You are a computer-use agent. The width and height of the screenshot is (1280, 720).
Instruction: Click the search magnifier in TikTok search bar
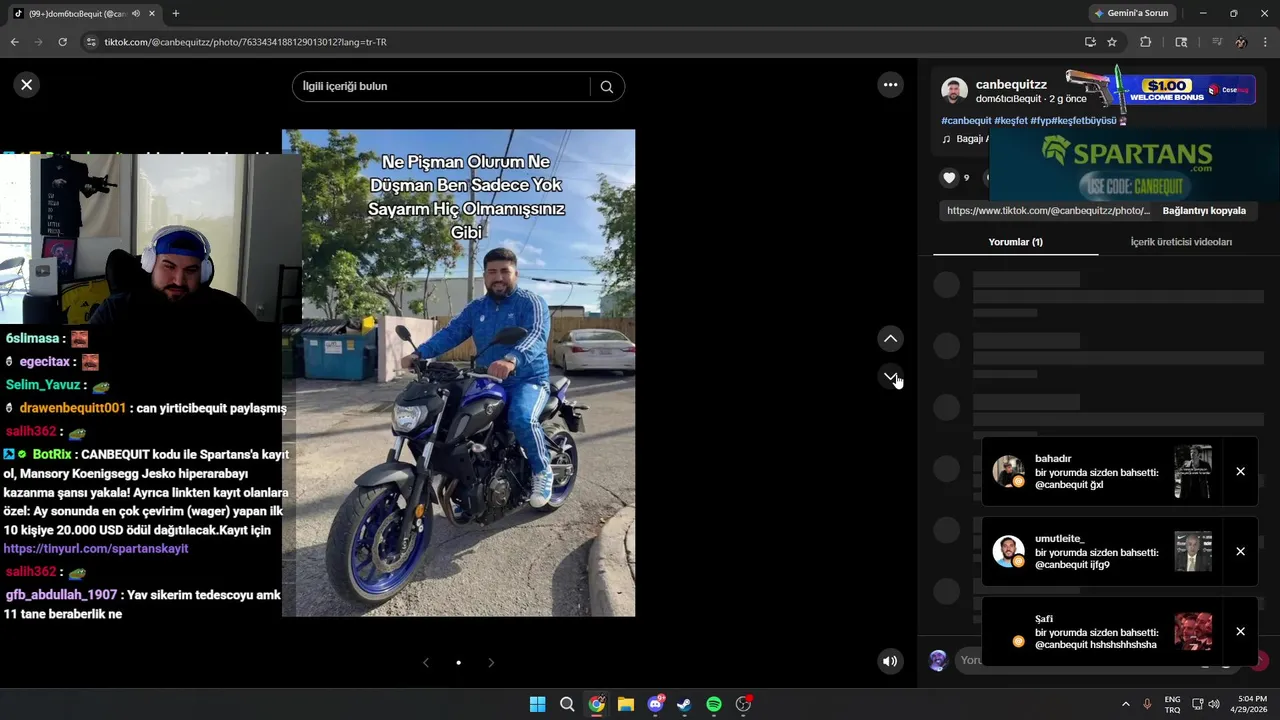pyautogui.click(x=606, y=87)
